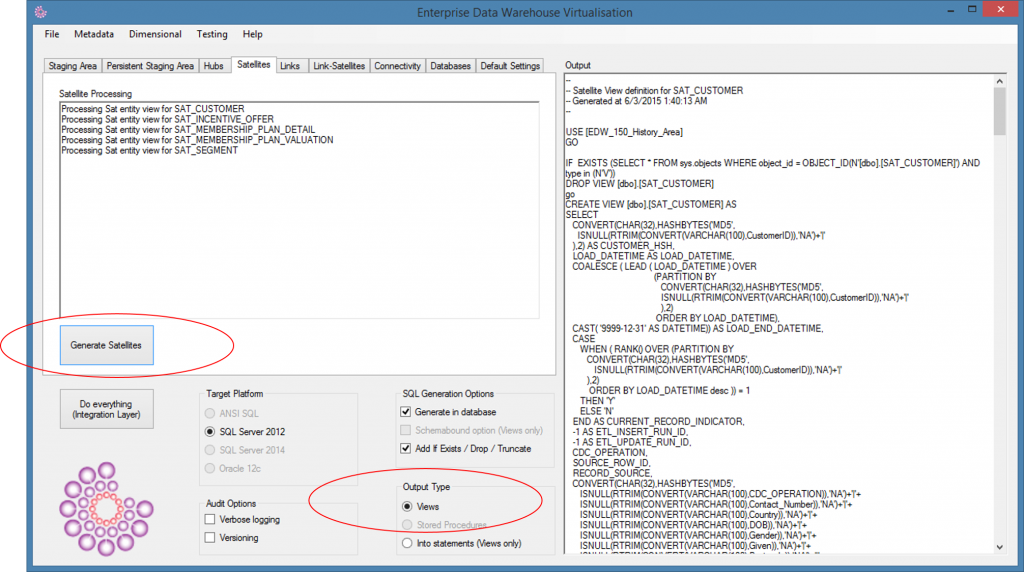1024x572 pixels.
Task: Select SQL Server 2012 target platform
Action: (210, 431)
